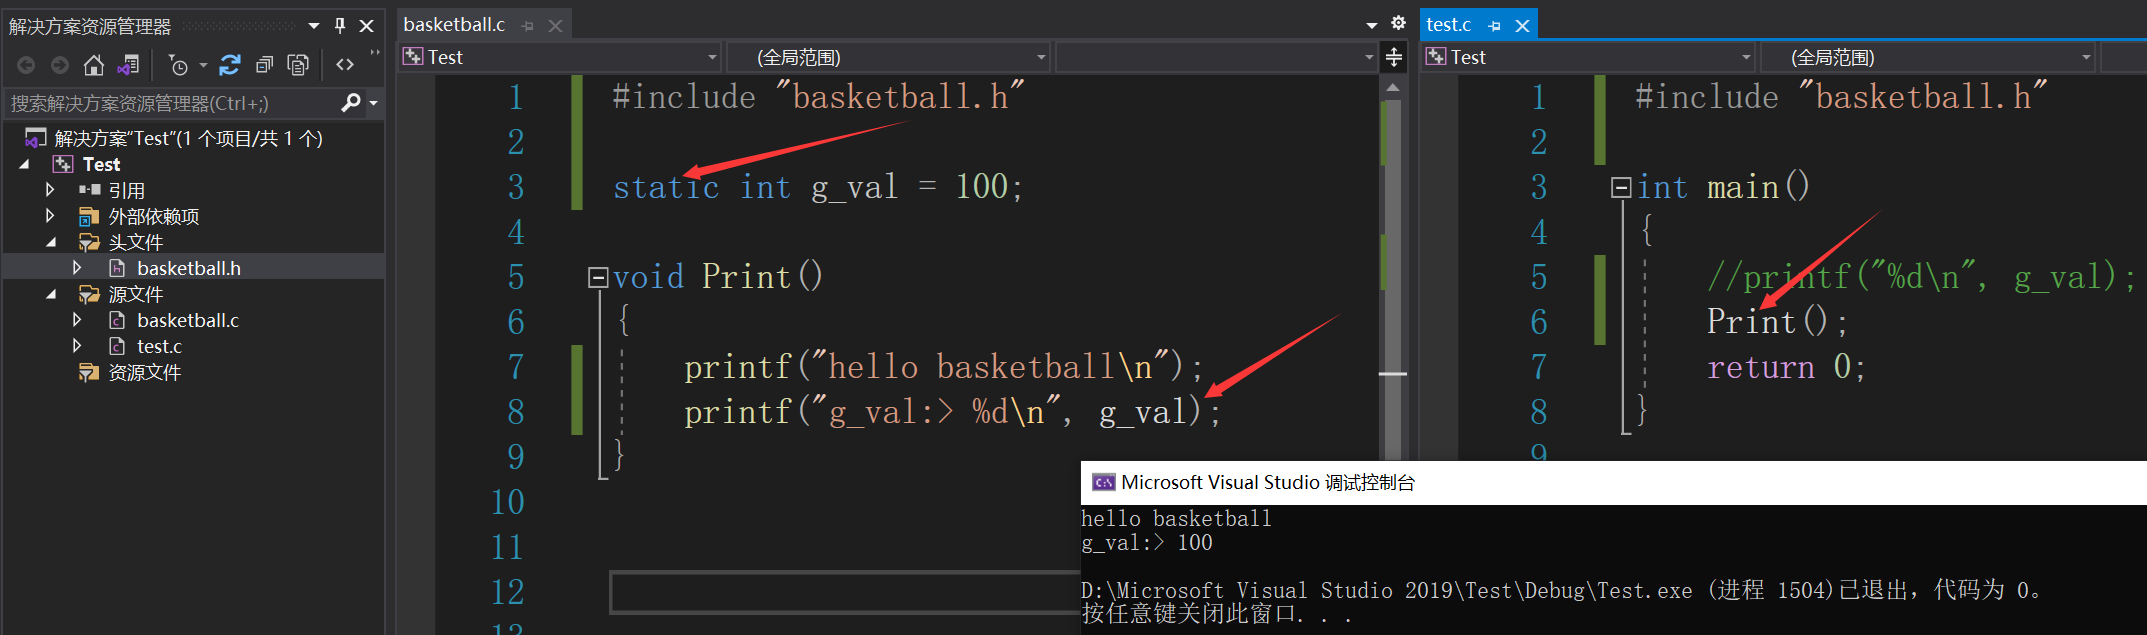Collapse the int main() function outline box
2147x635 pixels.
point(1621,187)
